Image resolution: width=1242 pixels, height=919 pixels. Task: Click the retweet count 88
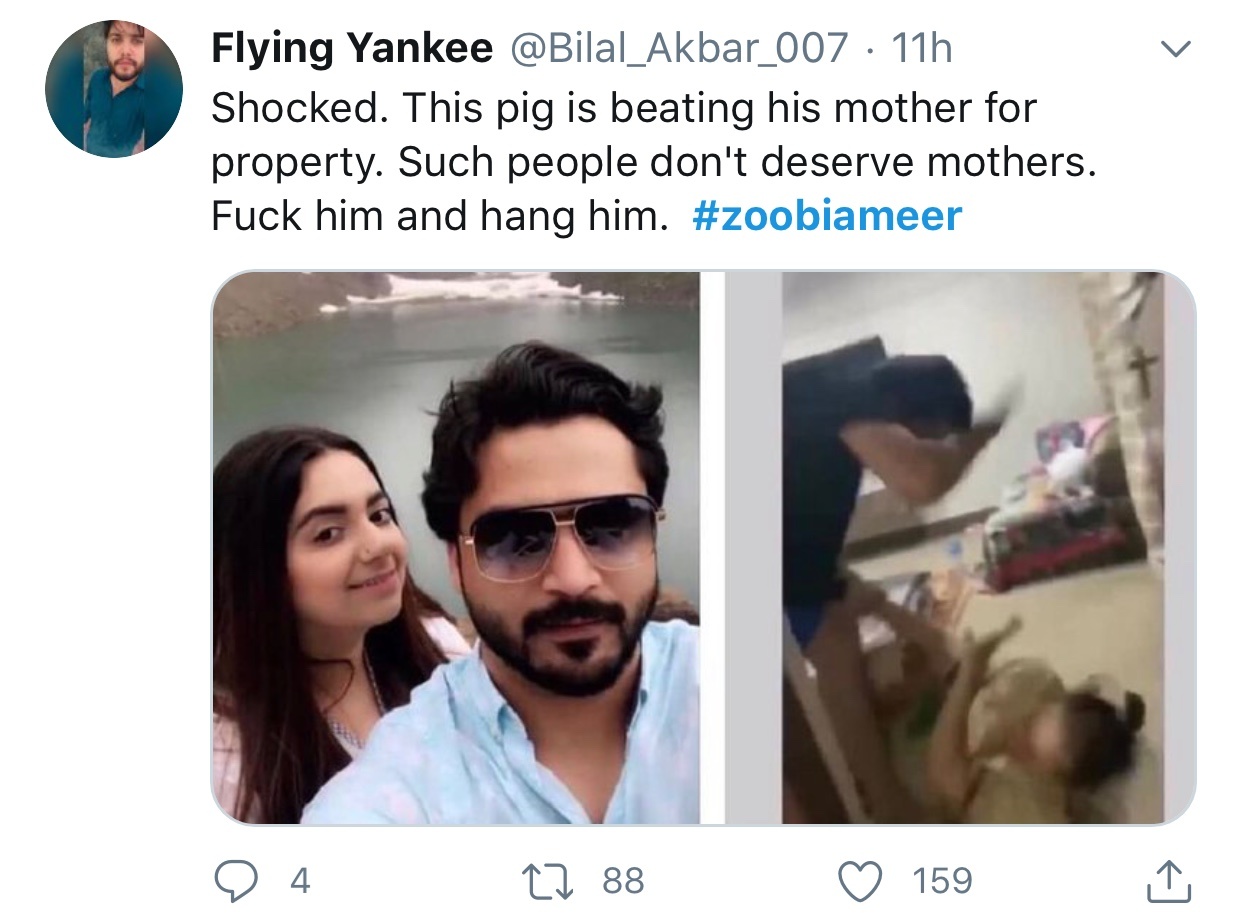tap(623, 881)
